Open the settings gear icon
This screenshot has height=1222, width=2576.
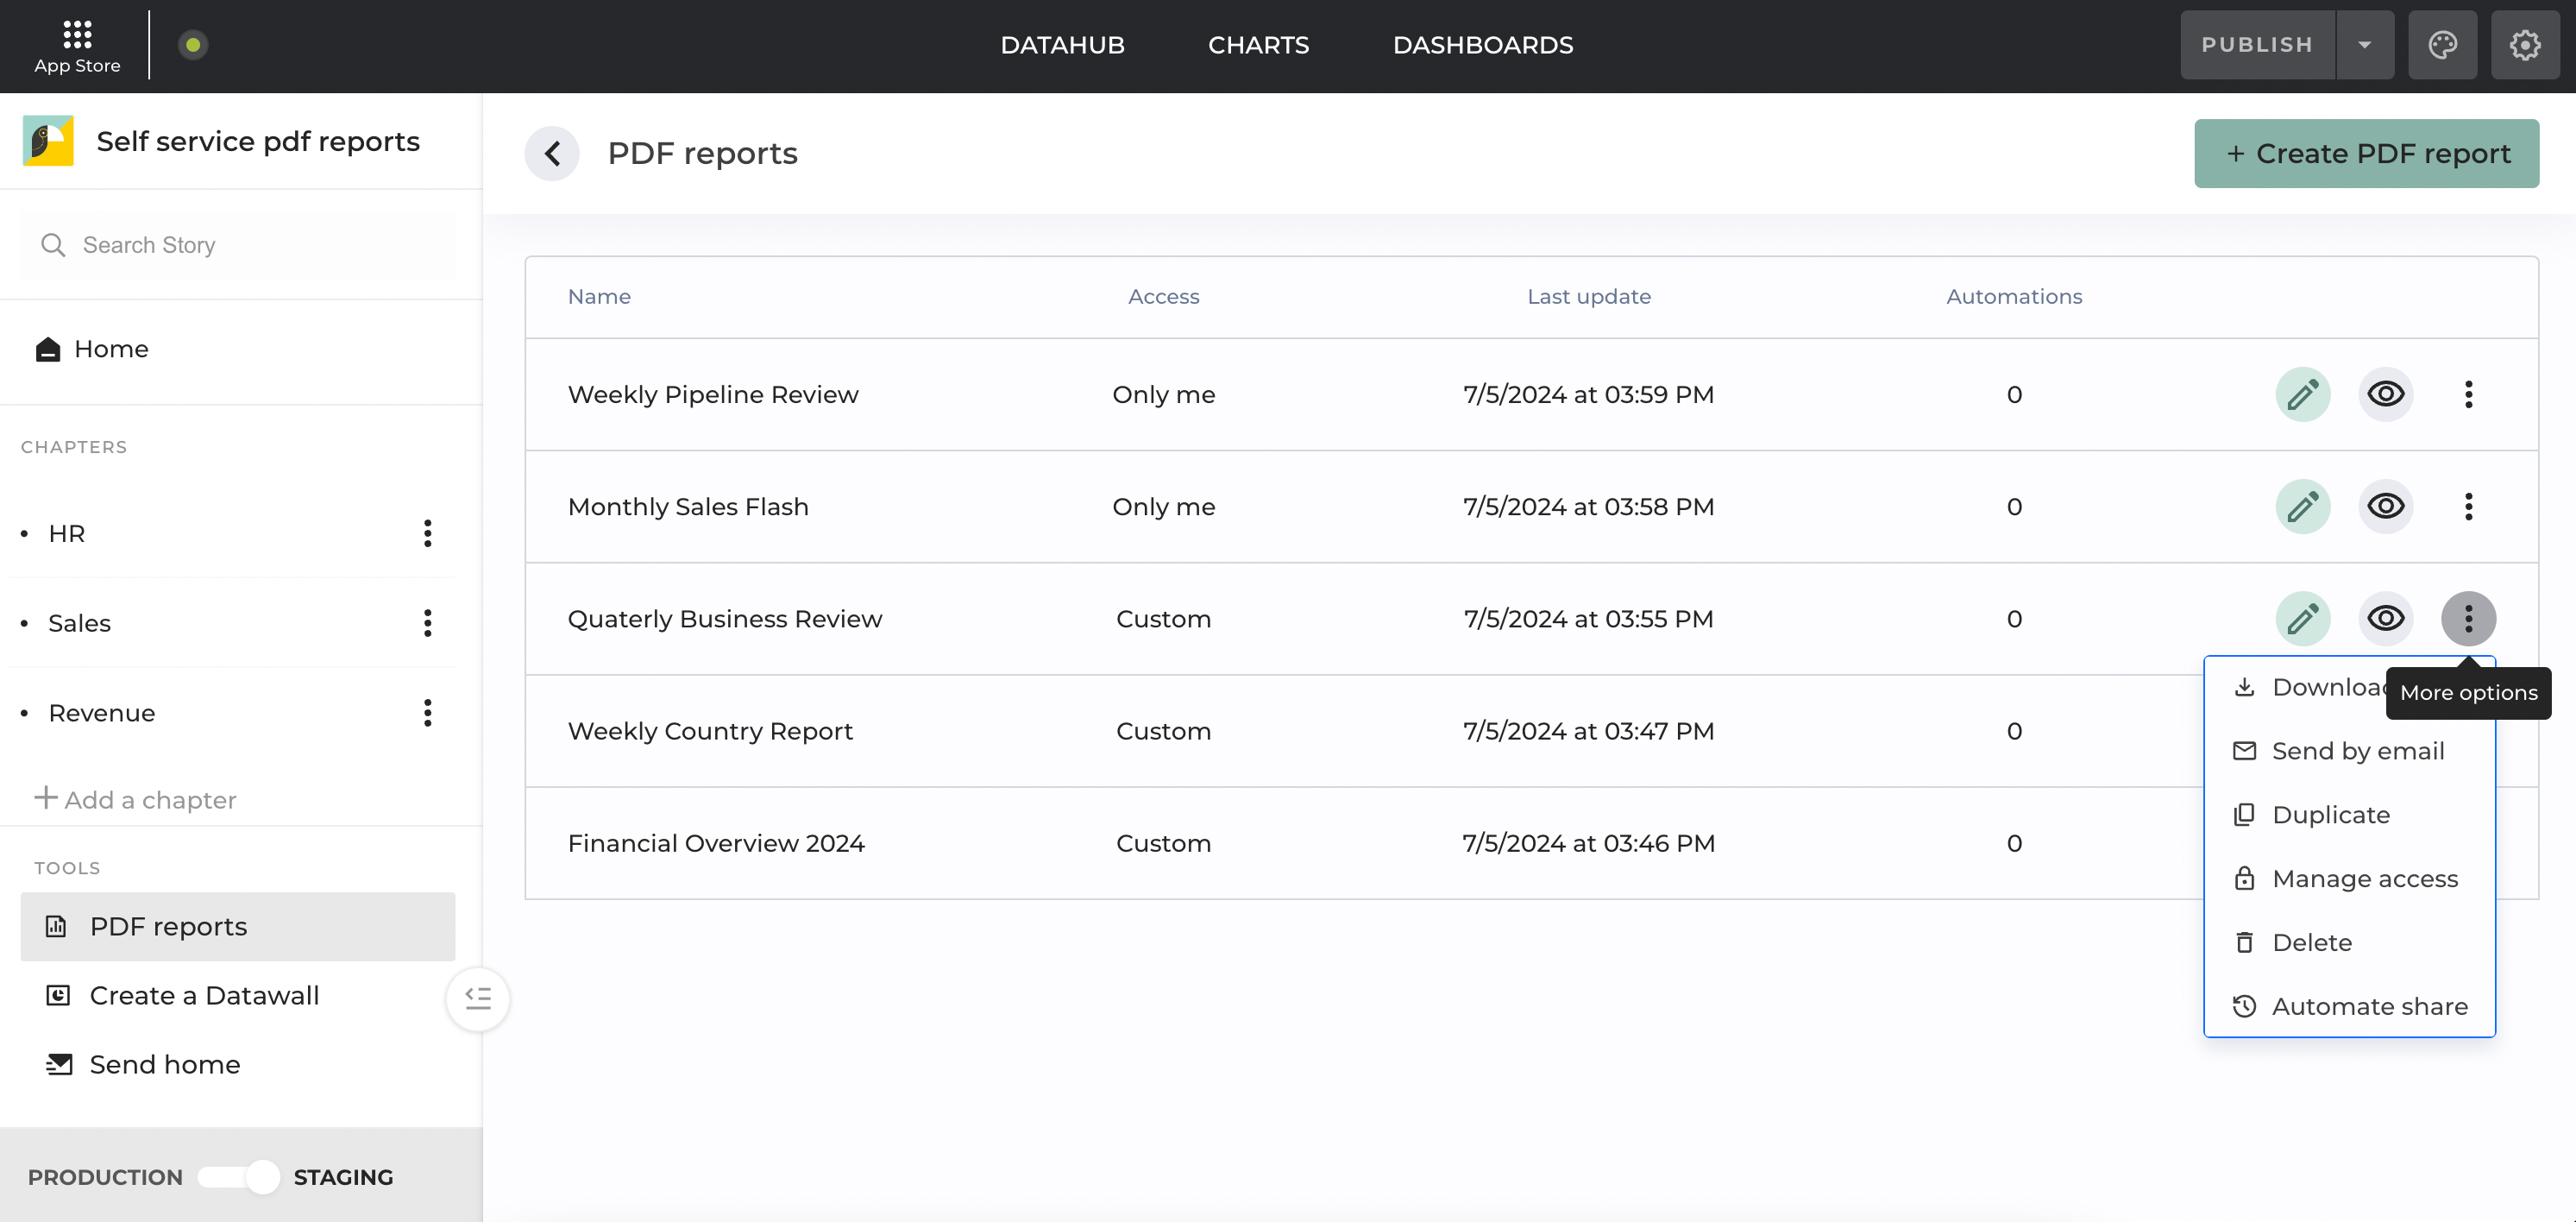2524,45
